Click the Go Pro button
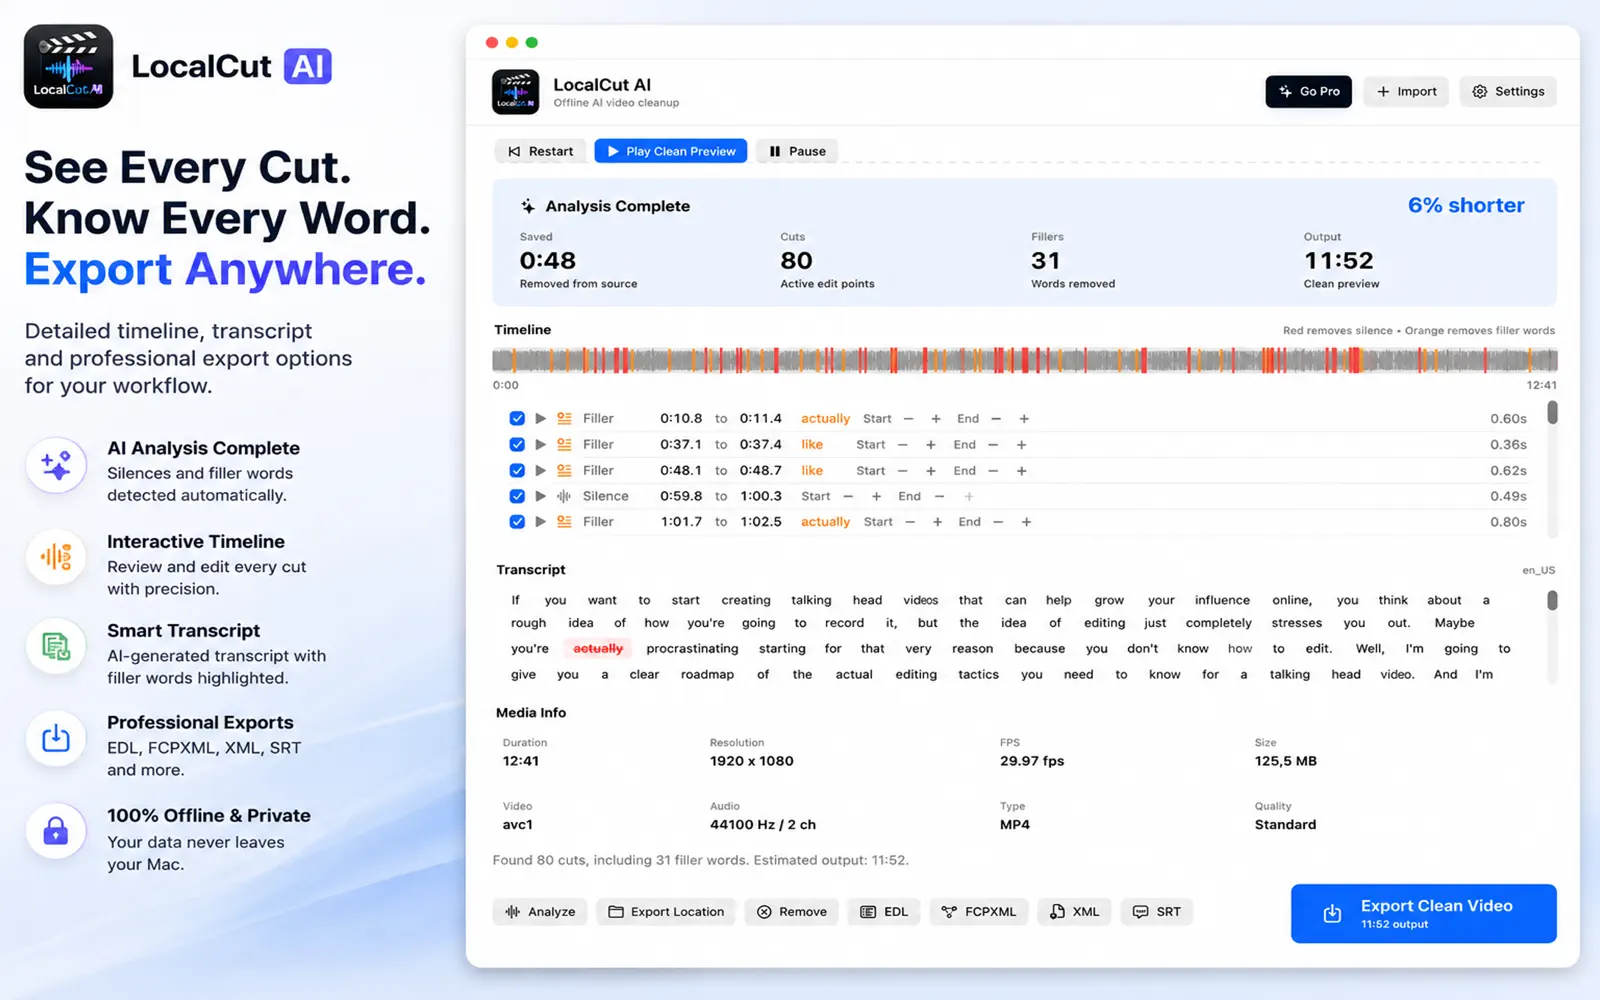The height and width of the screenshot is (1000, 1600). pos(1308,91)
